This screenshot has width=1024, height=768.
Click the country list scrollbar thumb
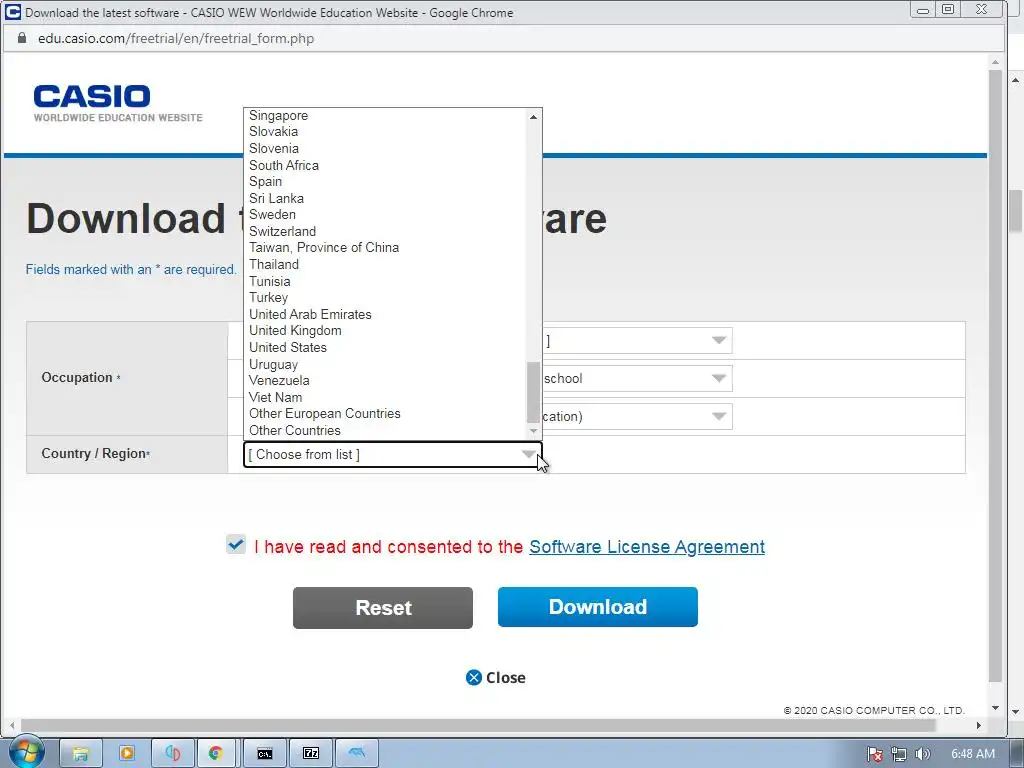pyautogui.click(x=533, y=392)
